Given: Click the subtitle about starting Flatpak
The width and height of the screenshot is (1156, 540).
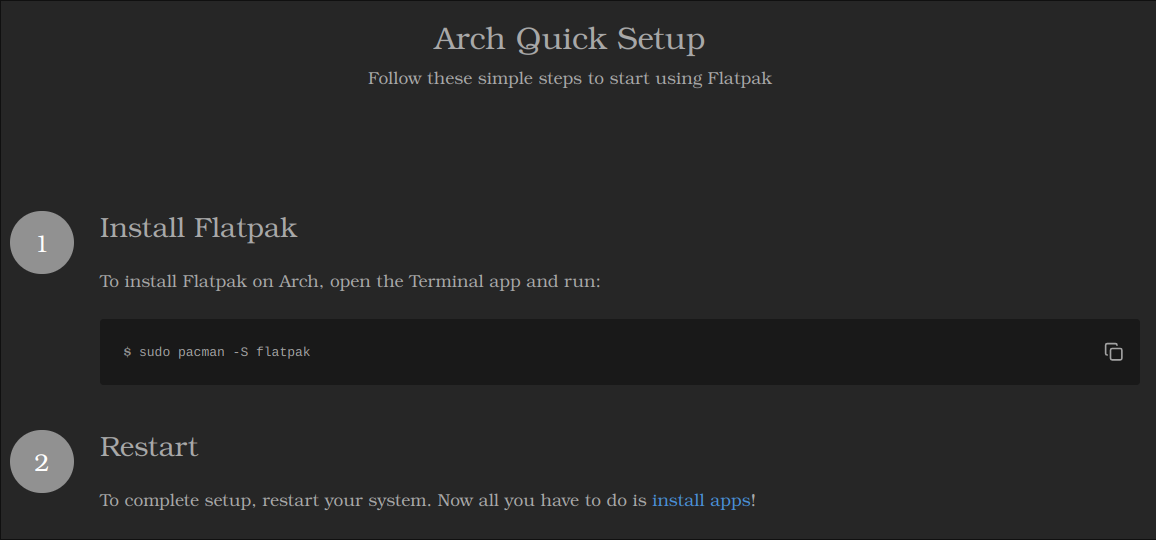Looking at the screenshot, I should [x=569, y=78].
